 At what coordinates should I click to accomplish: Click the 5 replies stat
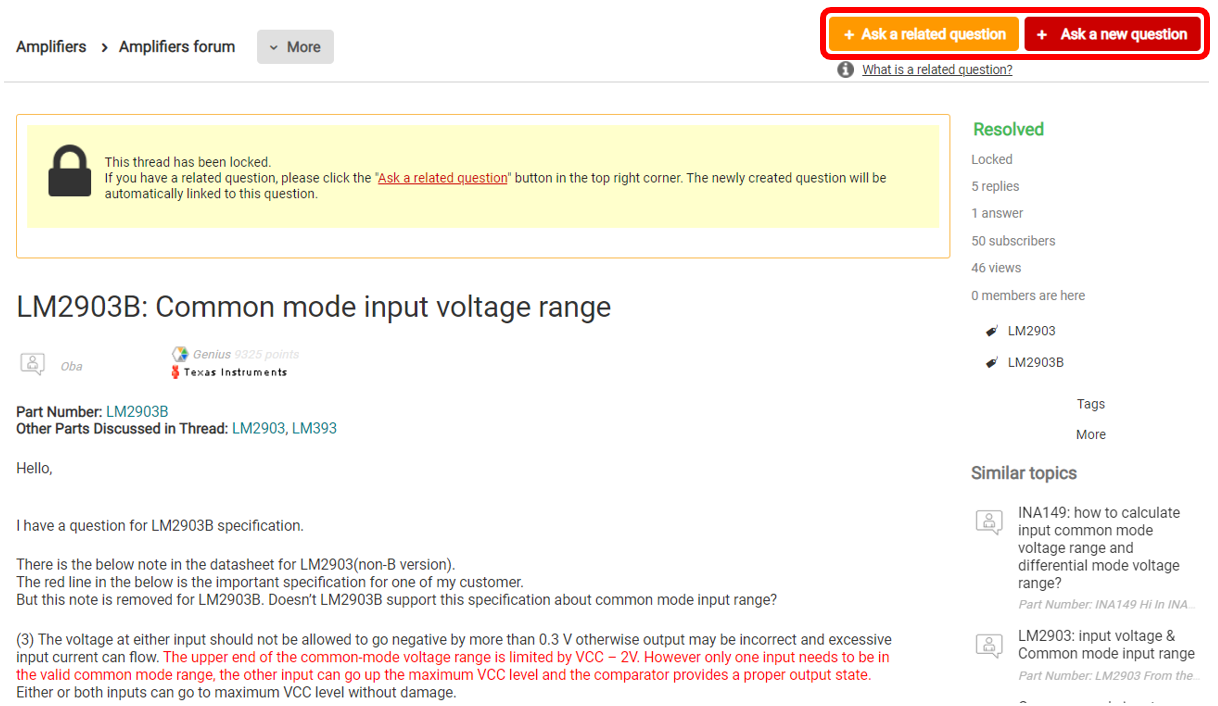tap(995, 186)
